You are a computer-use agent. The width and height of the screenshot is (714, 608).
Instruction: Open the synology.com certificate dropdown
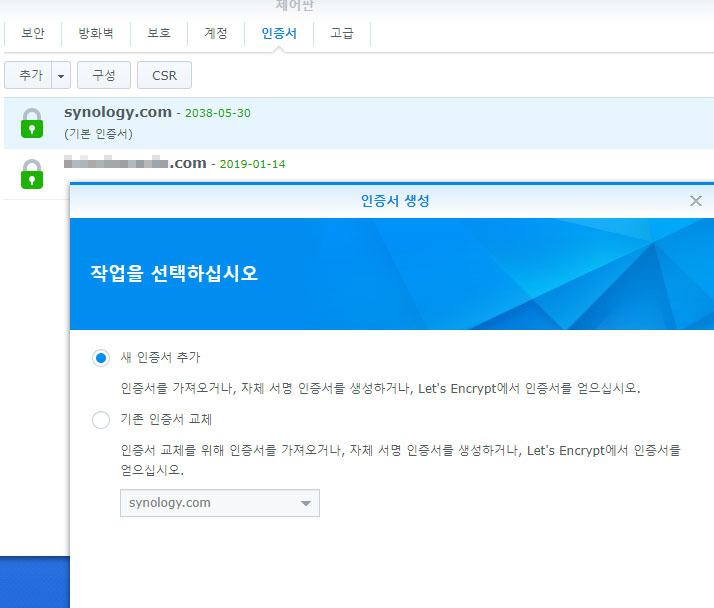219,503
